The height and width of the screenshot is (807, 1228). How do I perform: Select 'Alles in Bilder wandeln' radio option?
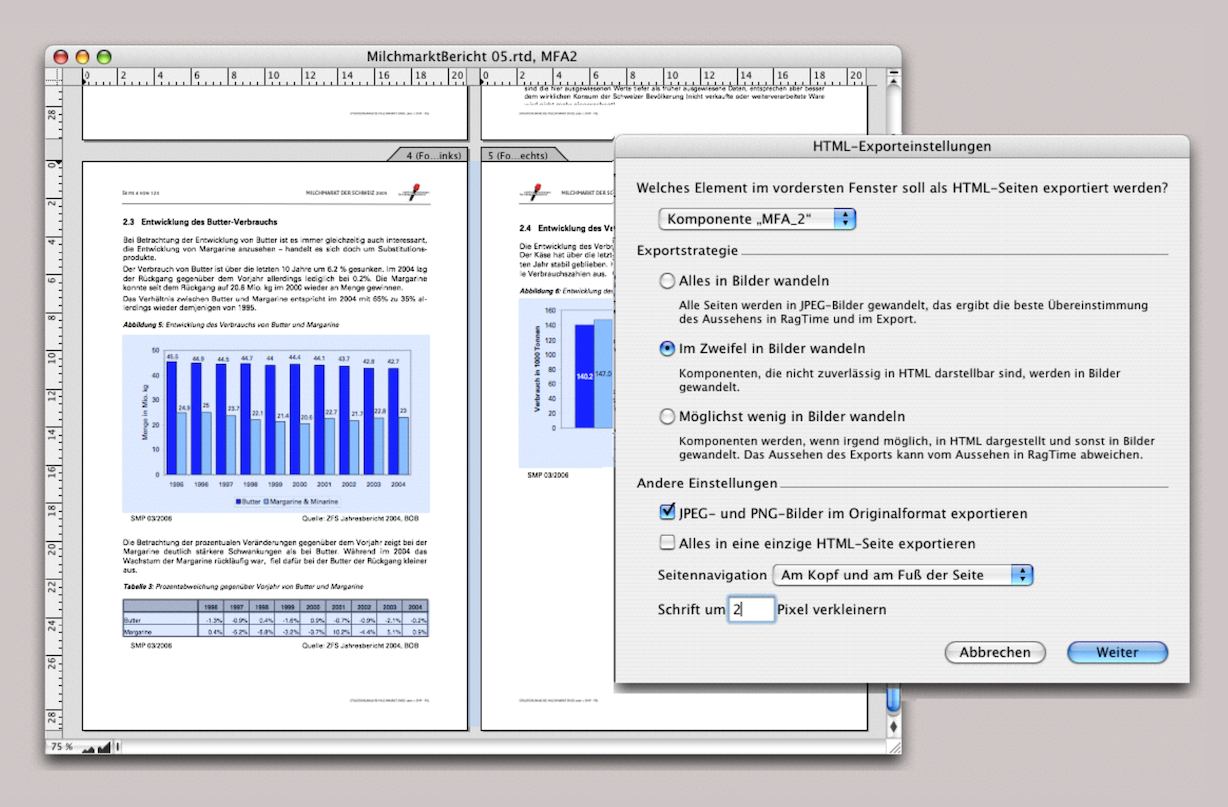[667, 281]
